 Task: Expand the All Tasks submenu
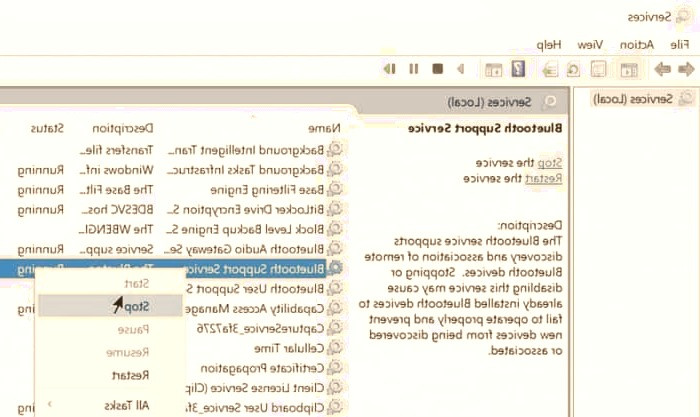coord(128,405)
